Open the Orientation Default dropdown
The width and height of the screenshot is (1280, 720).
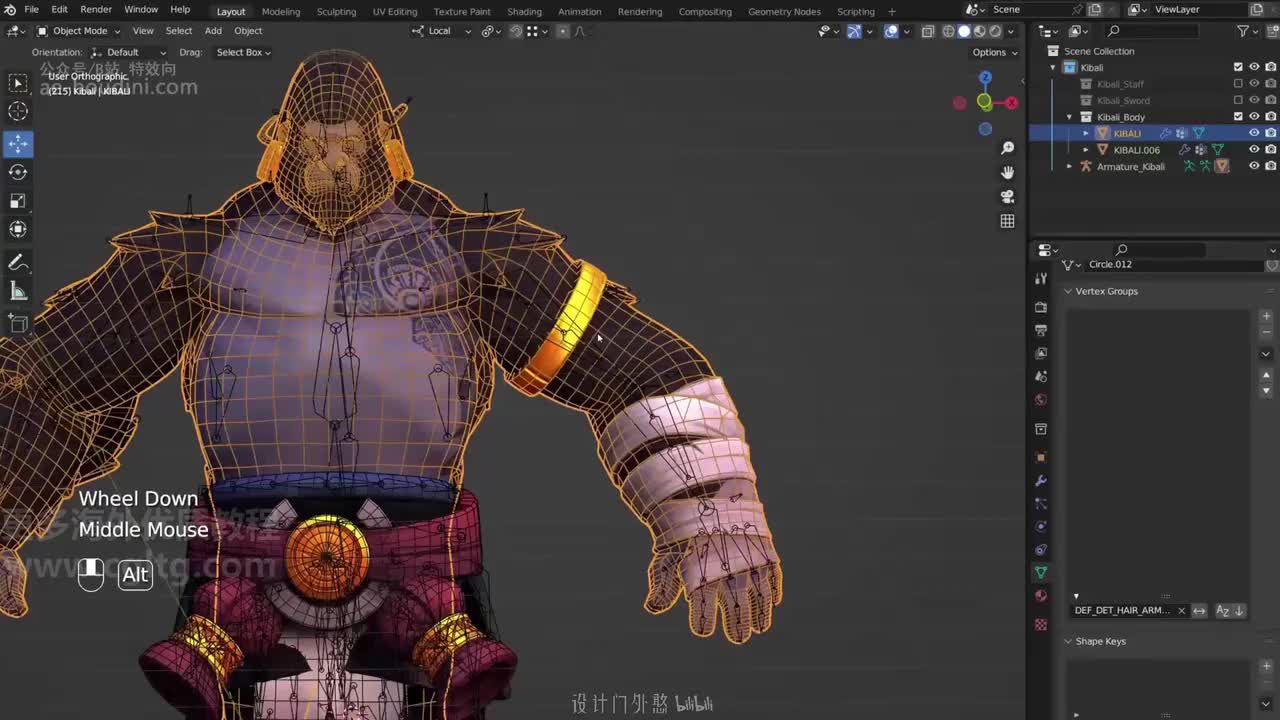pos(129,52)
